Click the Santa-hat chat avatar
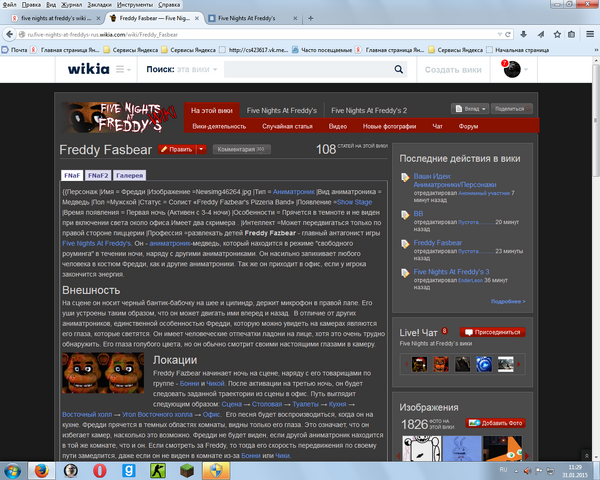 pyautogui.click(x=419, y=364)
